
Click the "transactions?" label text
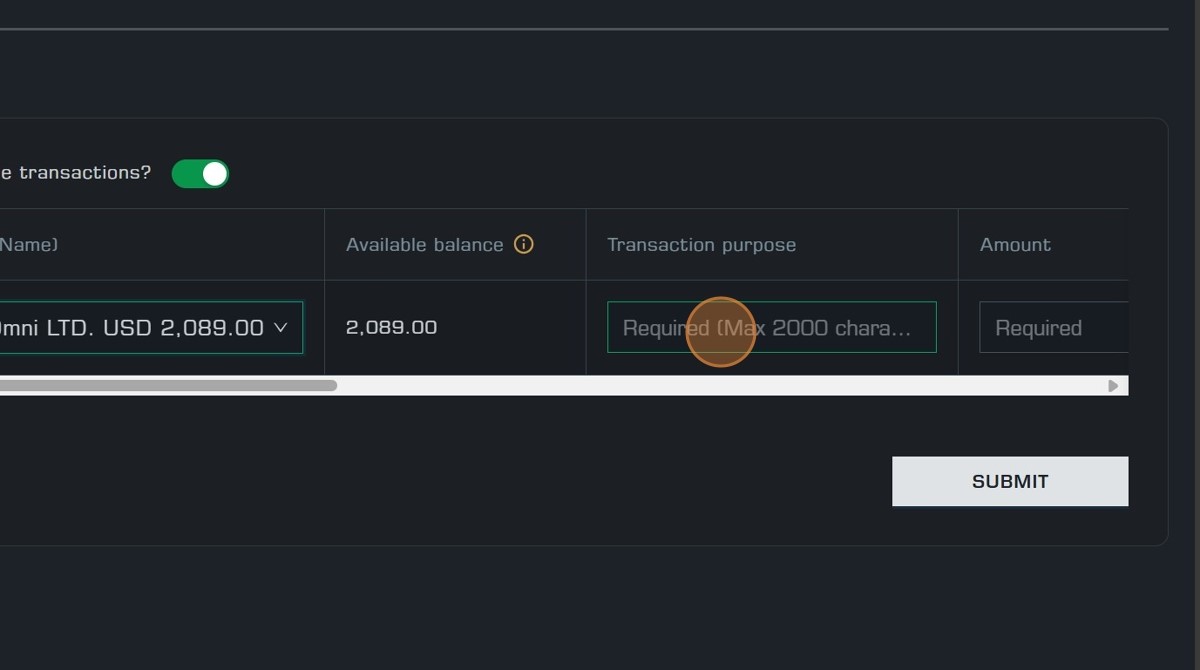pyautogui.click(x=84, y=173)
